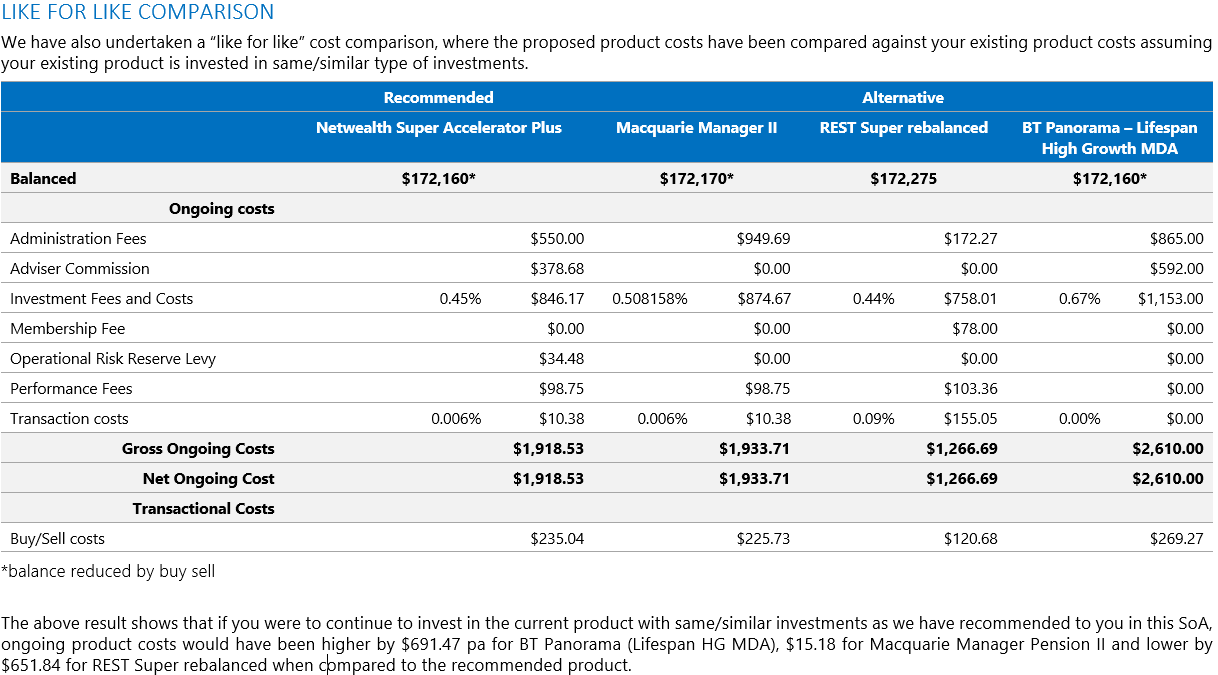Click the 0.508158% investment fee percentage
This screenshot has width=1218, height=675.
649,299
